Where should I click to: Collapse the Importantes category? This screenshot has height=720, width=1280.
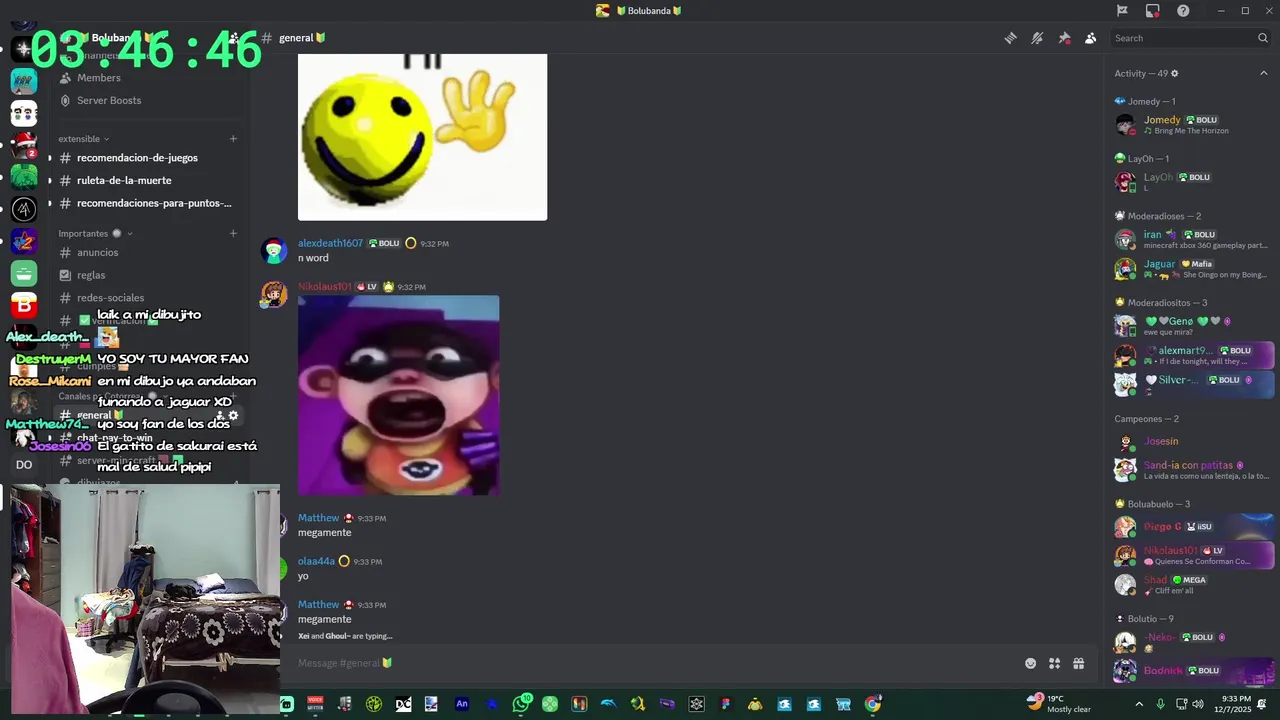pyautogui.click(x=95, y=233)
